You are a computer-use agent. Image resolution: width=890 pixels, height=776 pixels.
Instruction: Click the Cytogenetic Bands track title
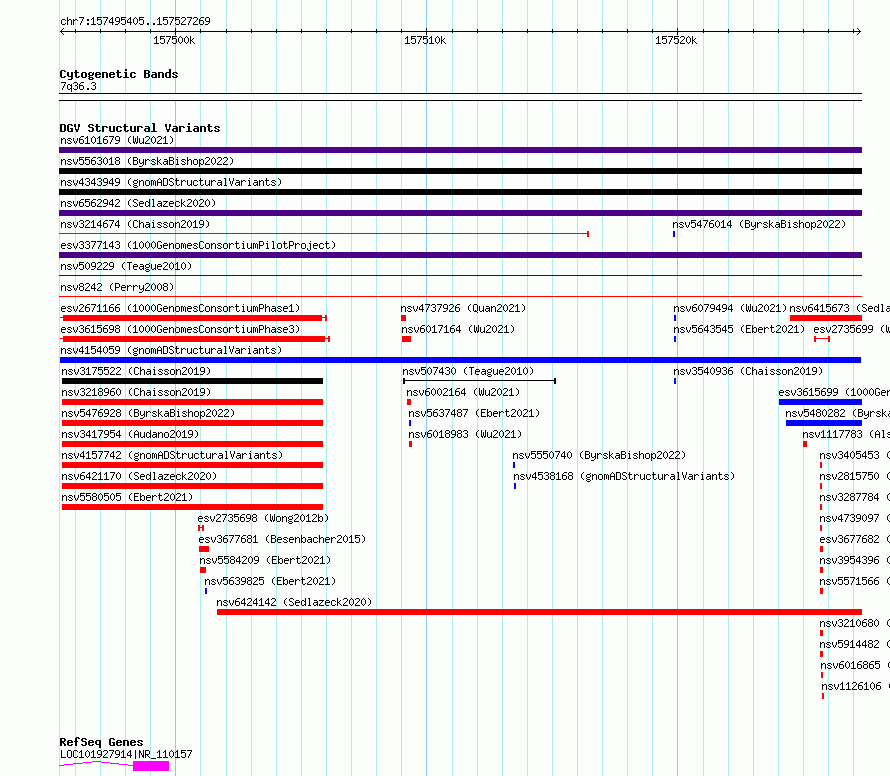(119, 74)
